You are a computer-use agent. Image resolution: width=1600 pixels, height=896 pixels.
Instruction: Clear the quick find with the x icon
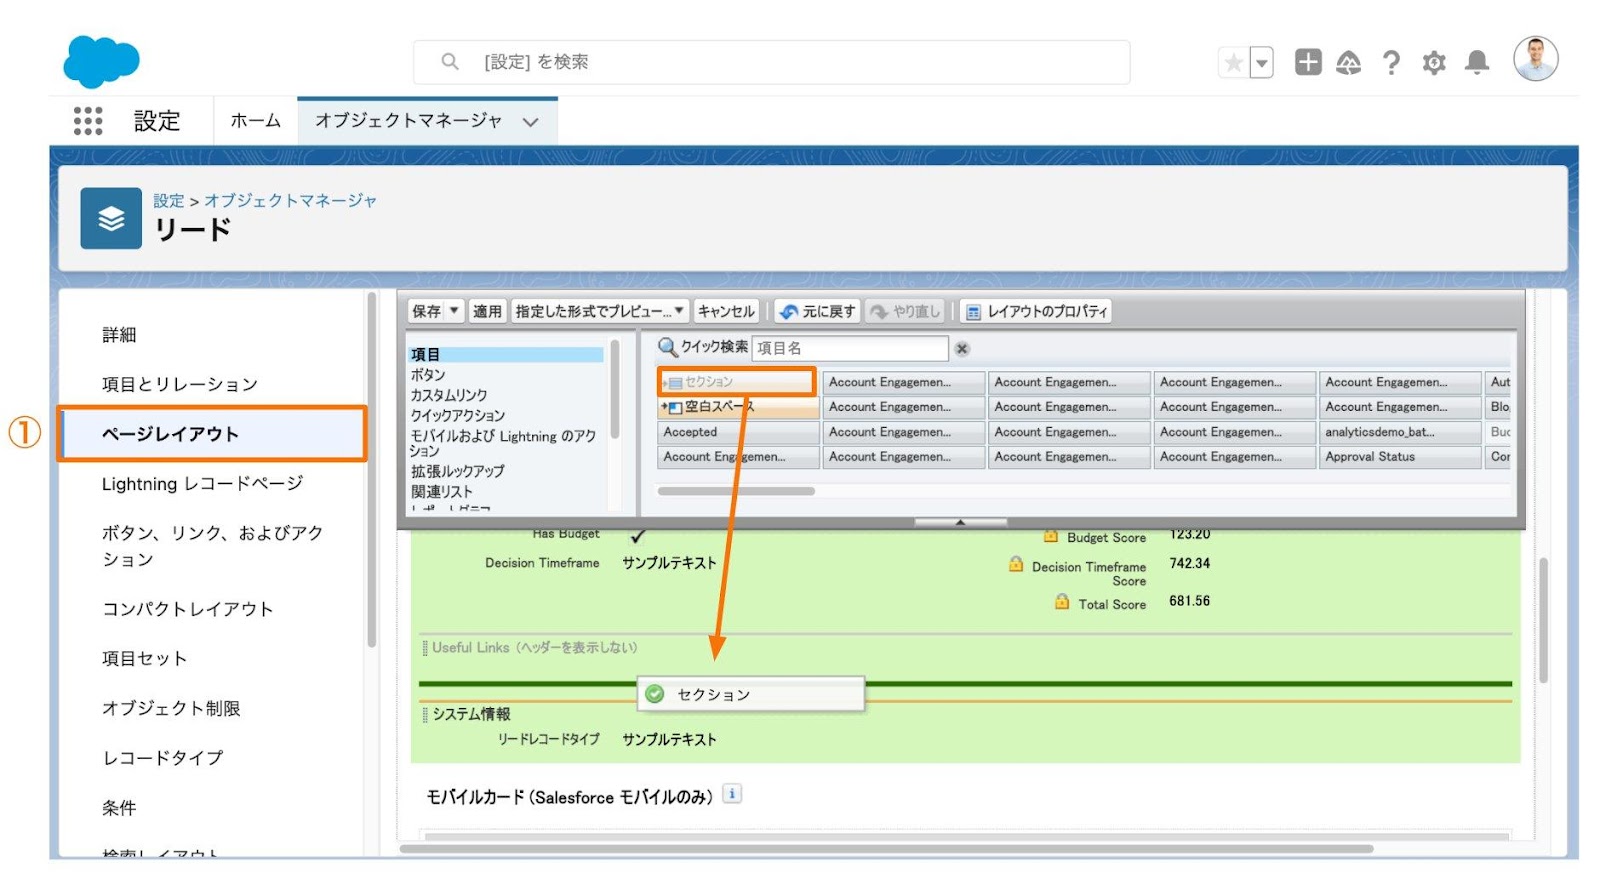pyautogui.click(x=962, y=348)
